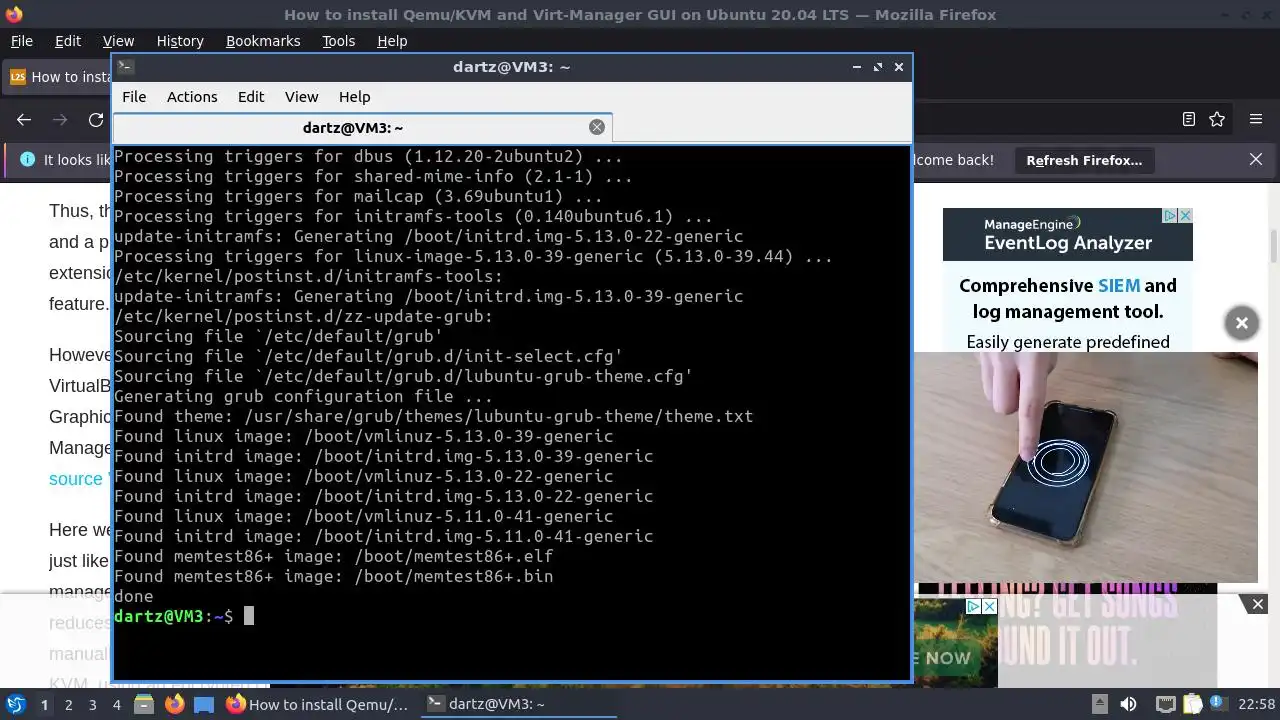1280x720 pixels.
Task: Open Help menu in Firefox window
Action: coord(392,41)
